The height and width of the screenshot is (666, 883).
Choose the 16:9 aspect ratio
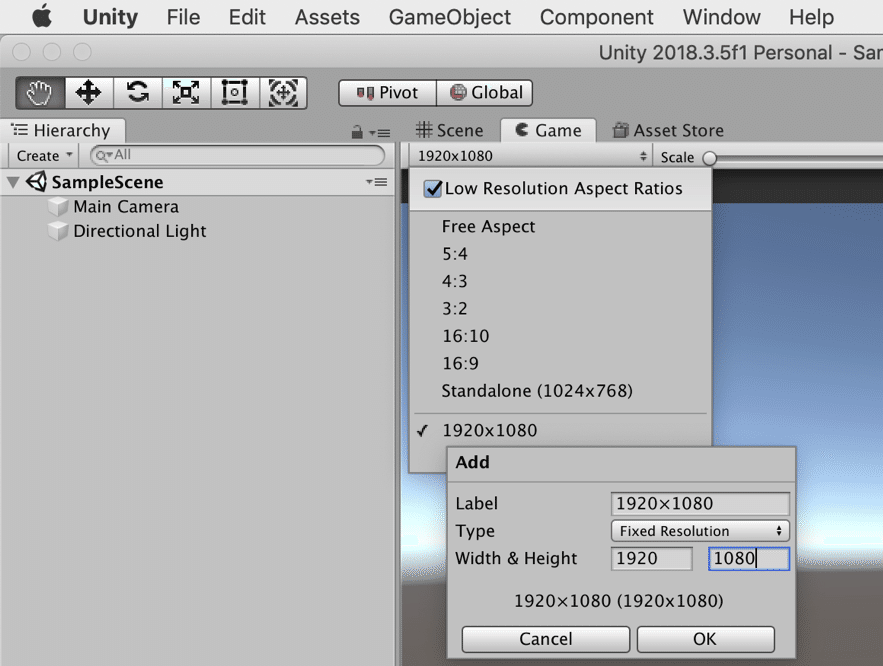[461, 363]
